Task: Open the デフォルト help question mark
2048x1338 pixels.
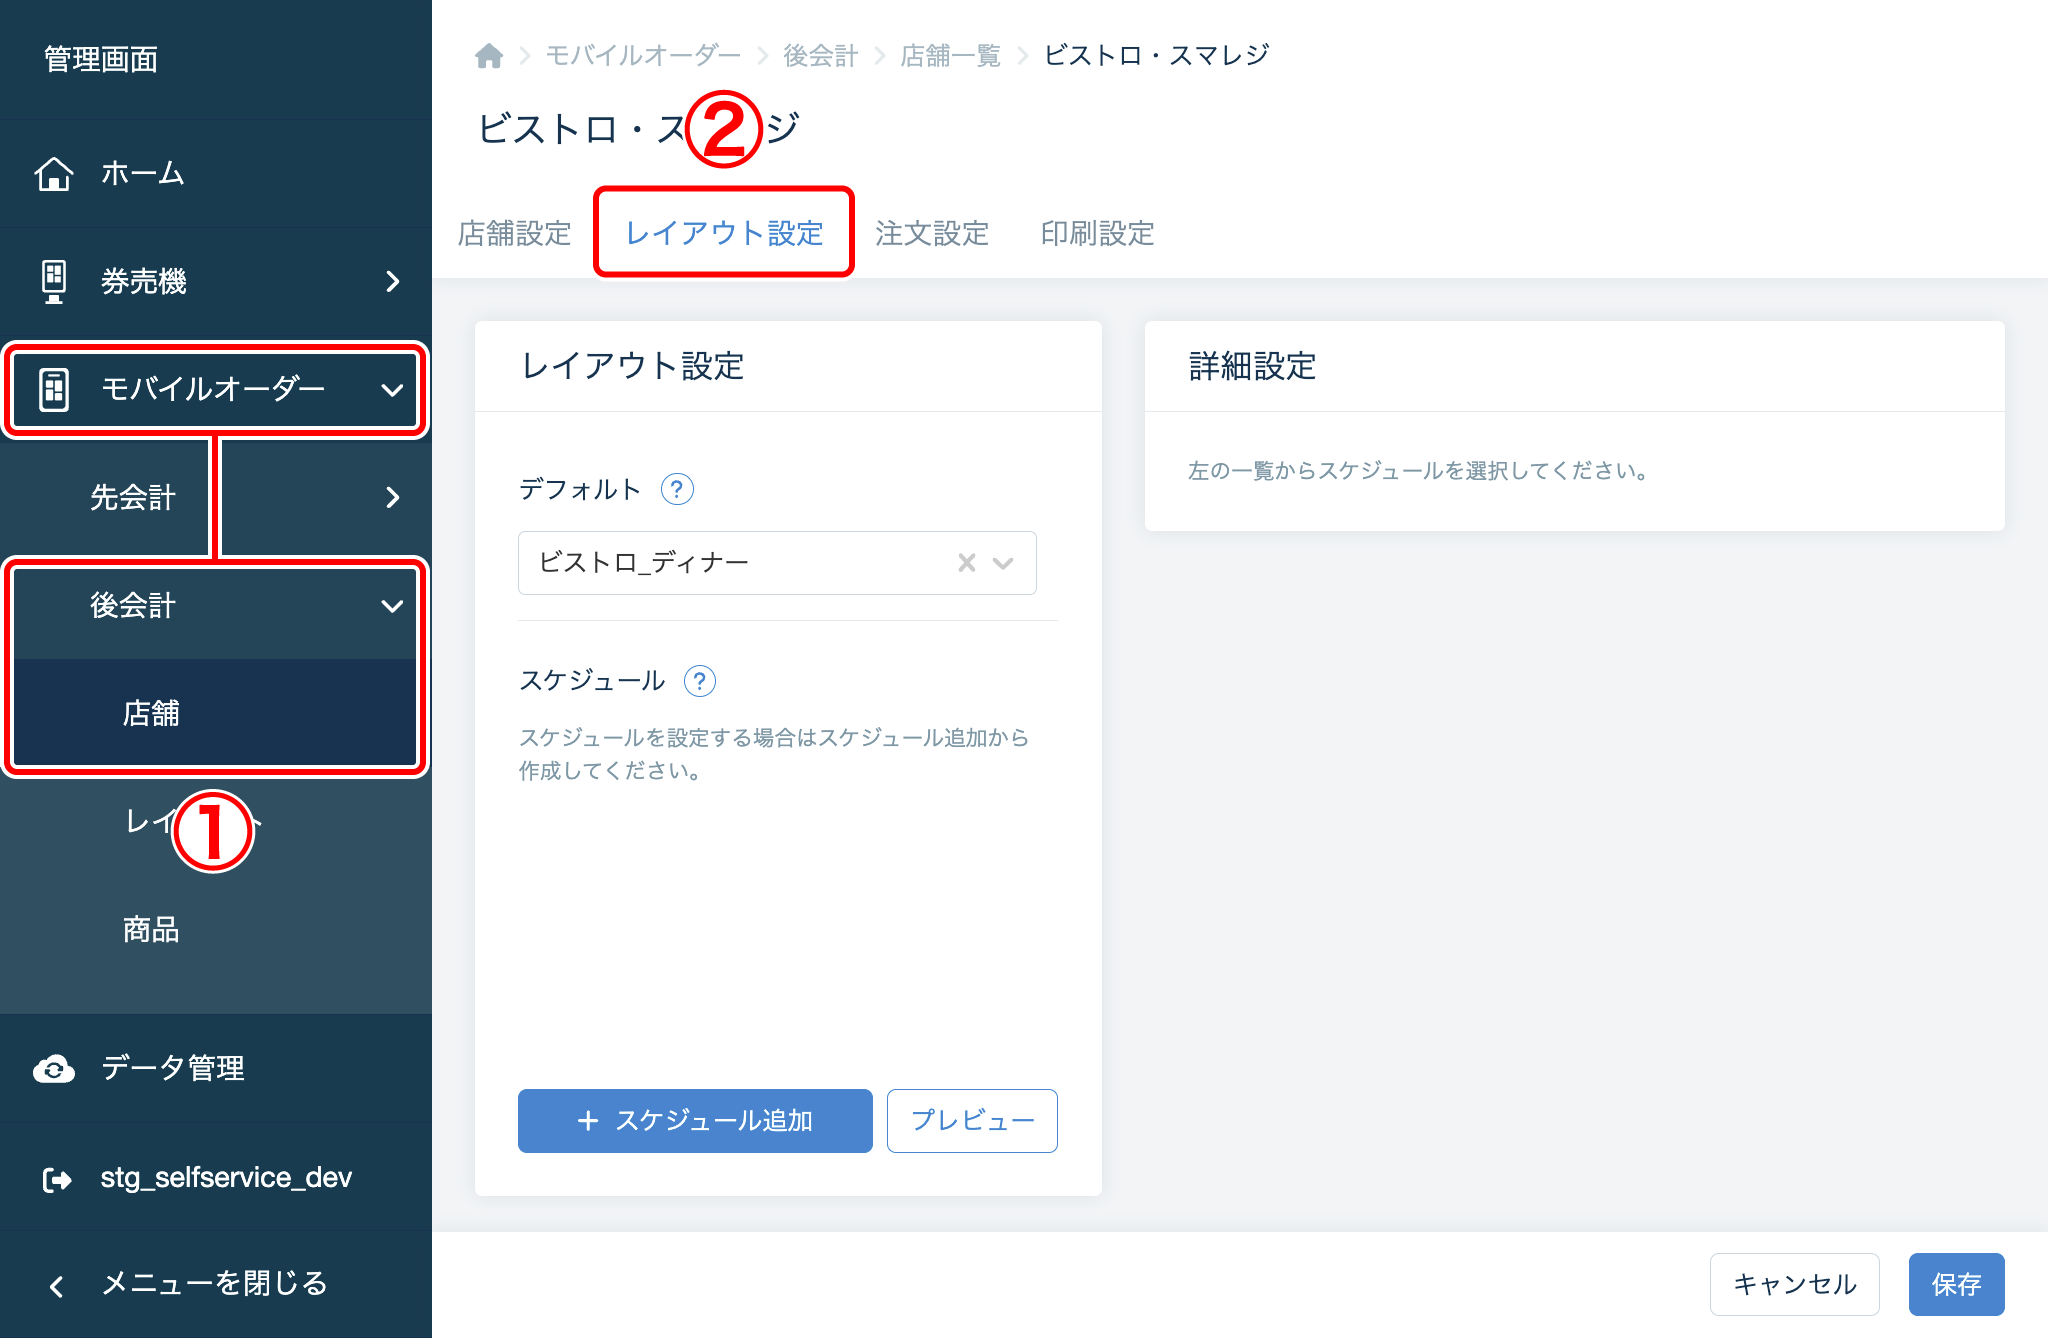Action: click(677, 489)
